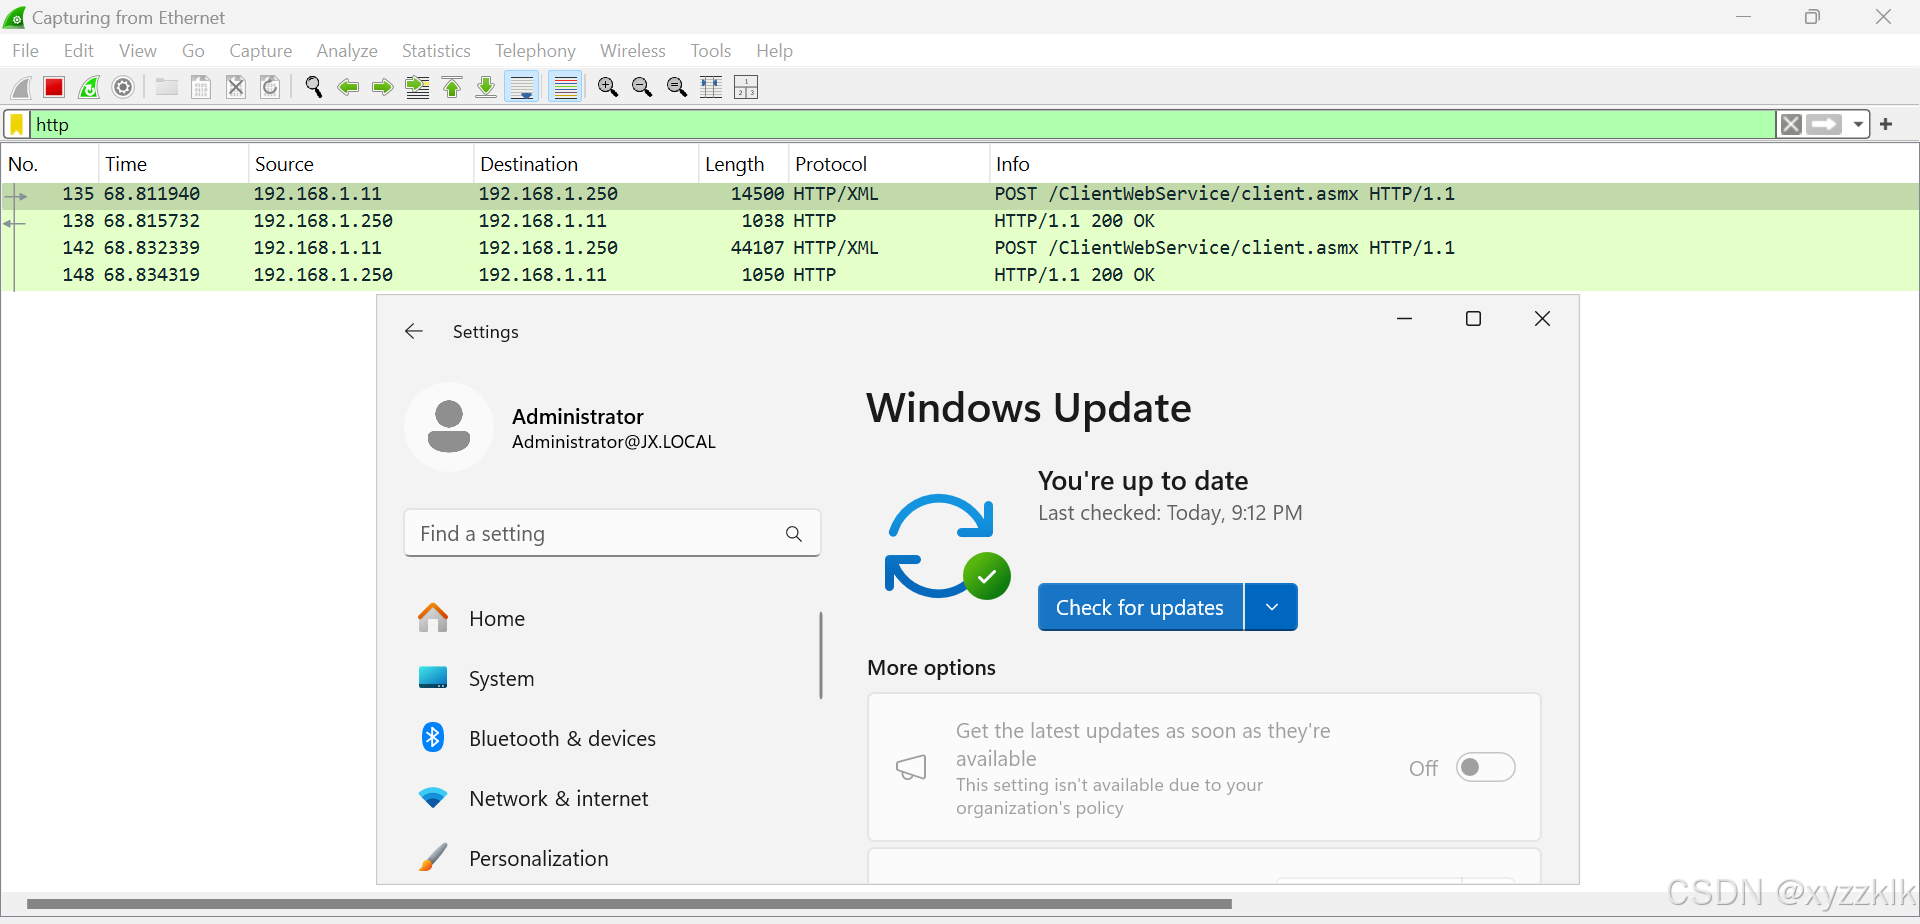Open capture options gear icon
The height and width of the screenshot is (924, 1920).
click(123, 88)
